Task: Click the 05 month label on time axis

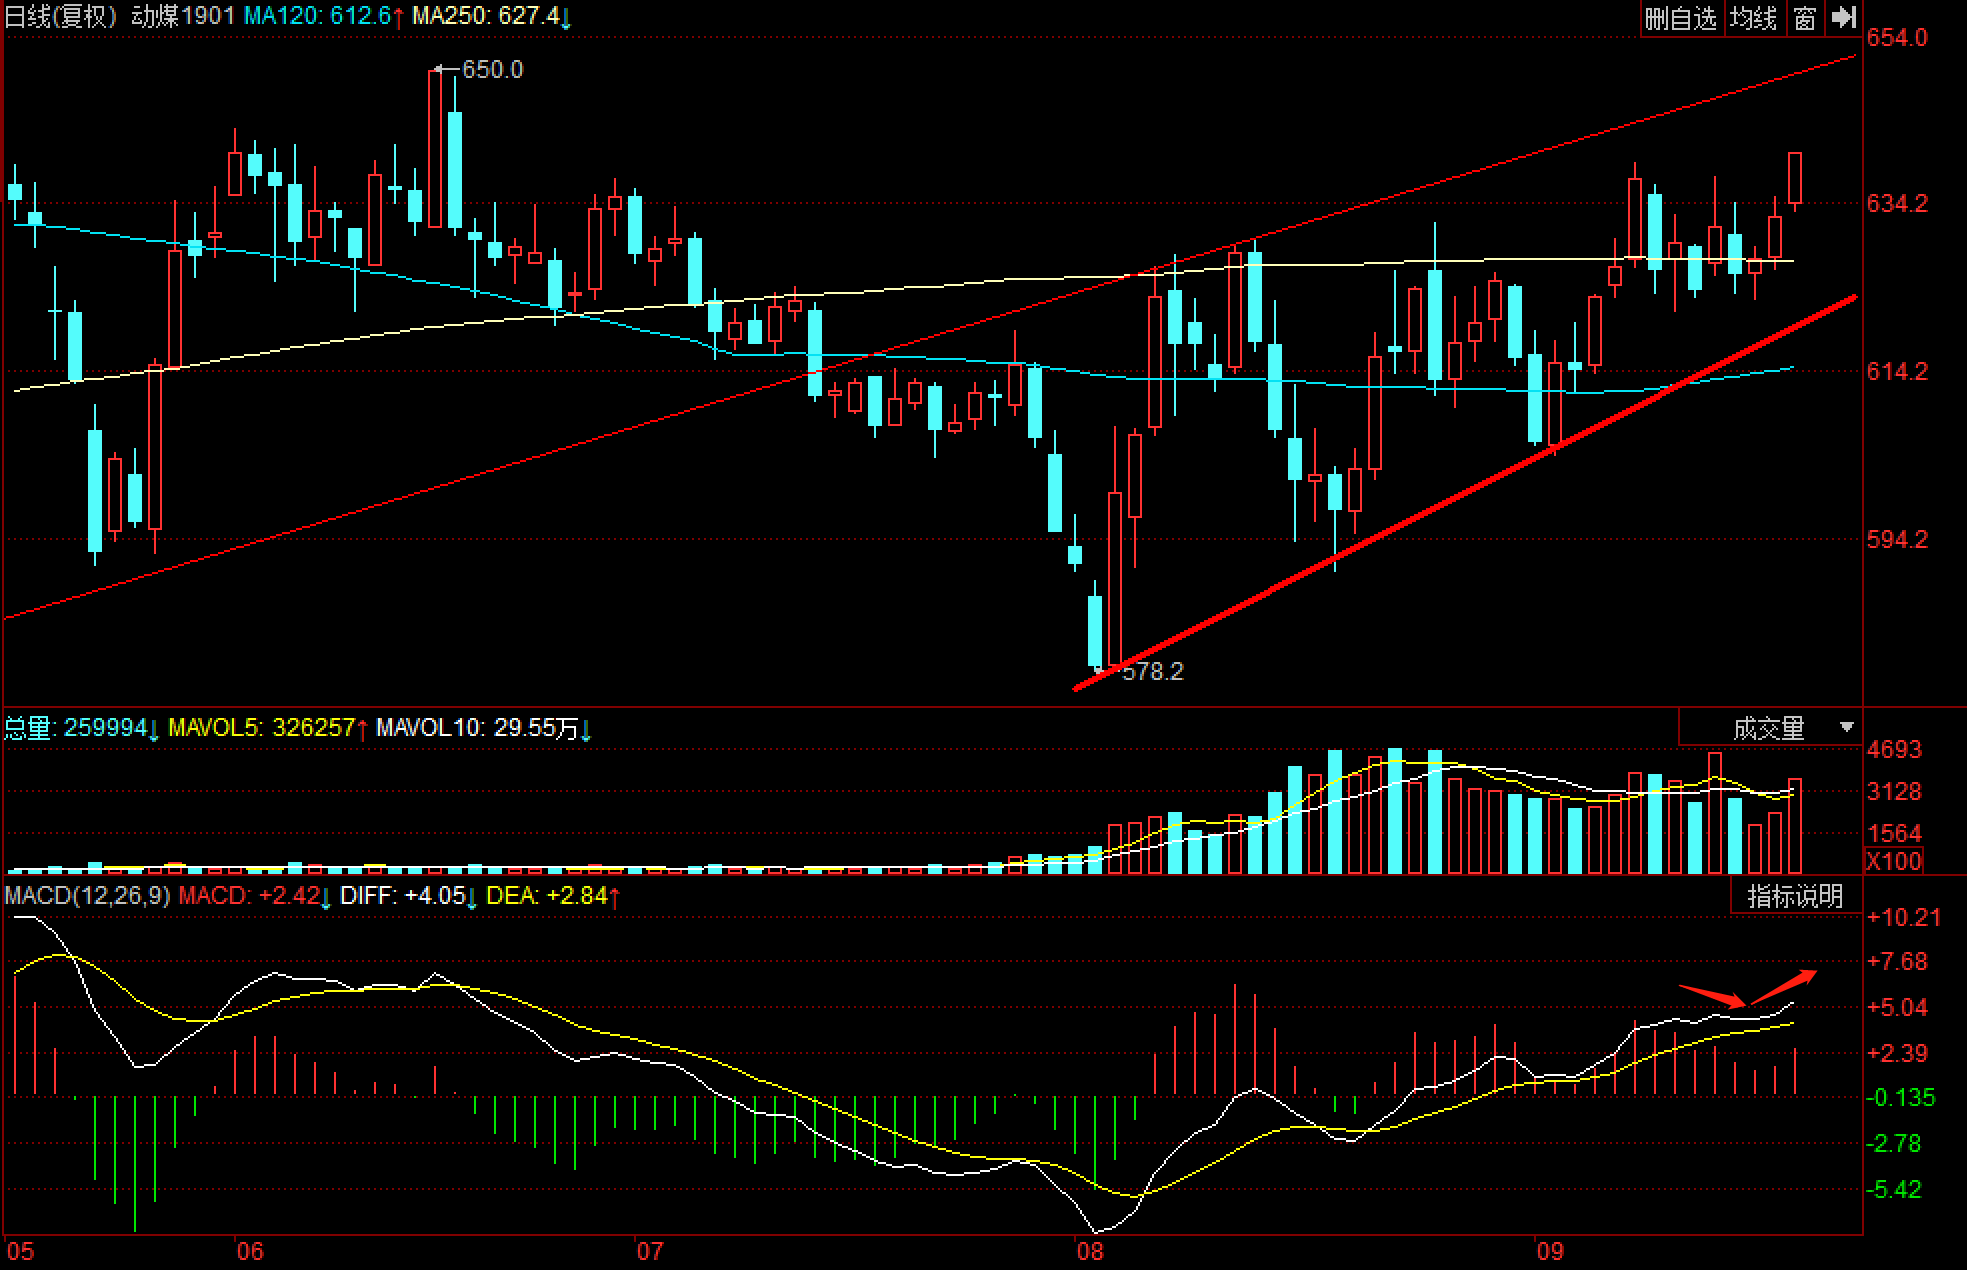Action: (x=19, y=1252)
